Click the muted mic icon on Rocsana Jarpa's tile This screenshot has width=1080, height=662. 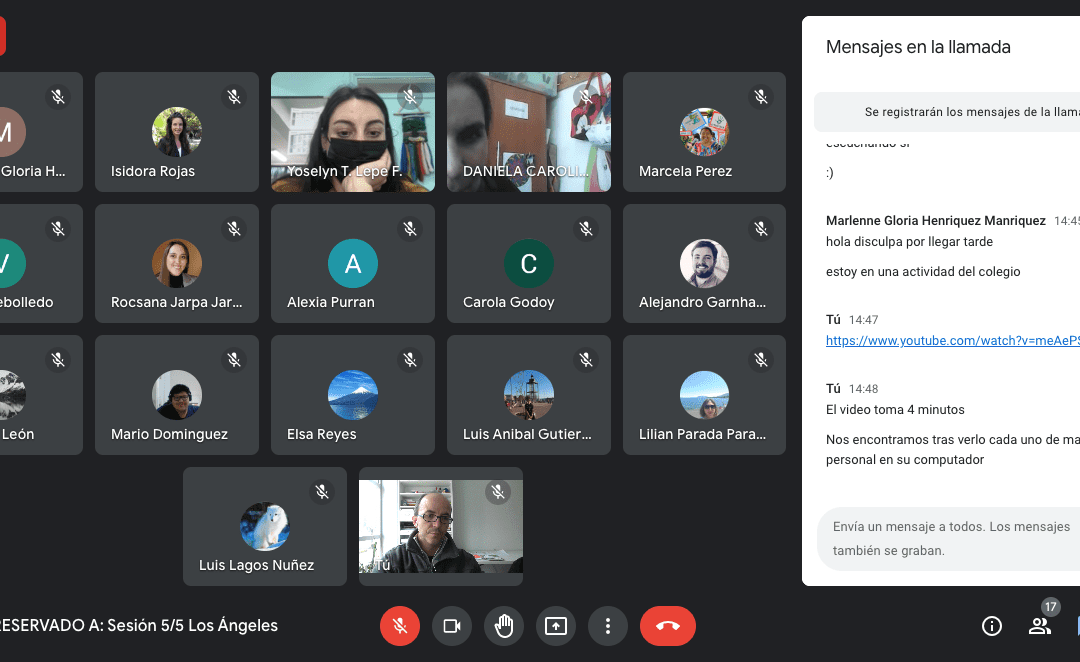234,229
